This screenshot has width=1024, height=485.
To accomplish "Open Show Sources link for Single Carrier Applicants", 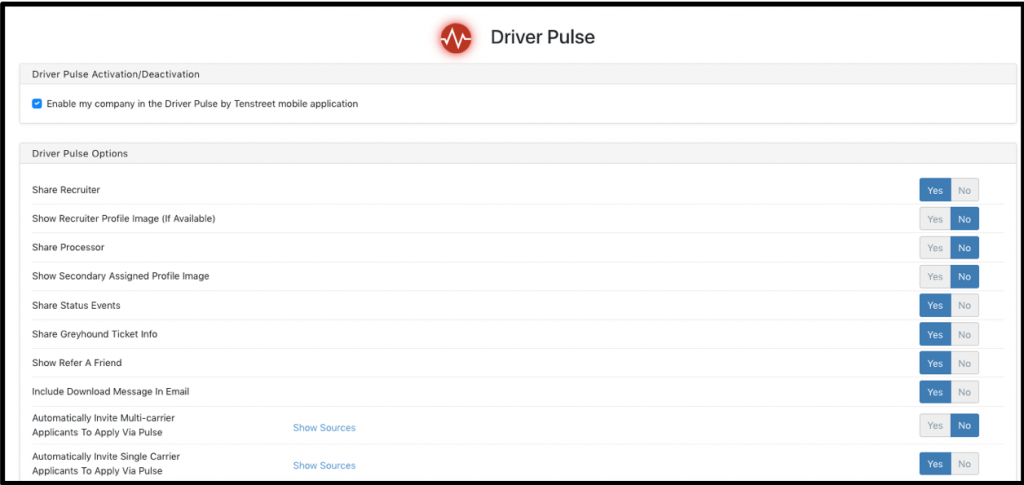I will [324, 466].
